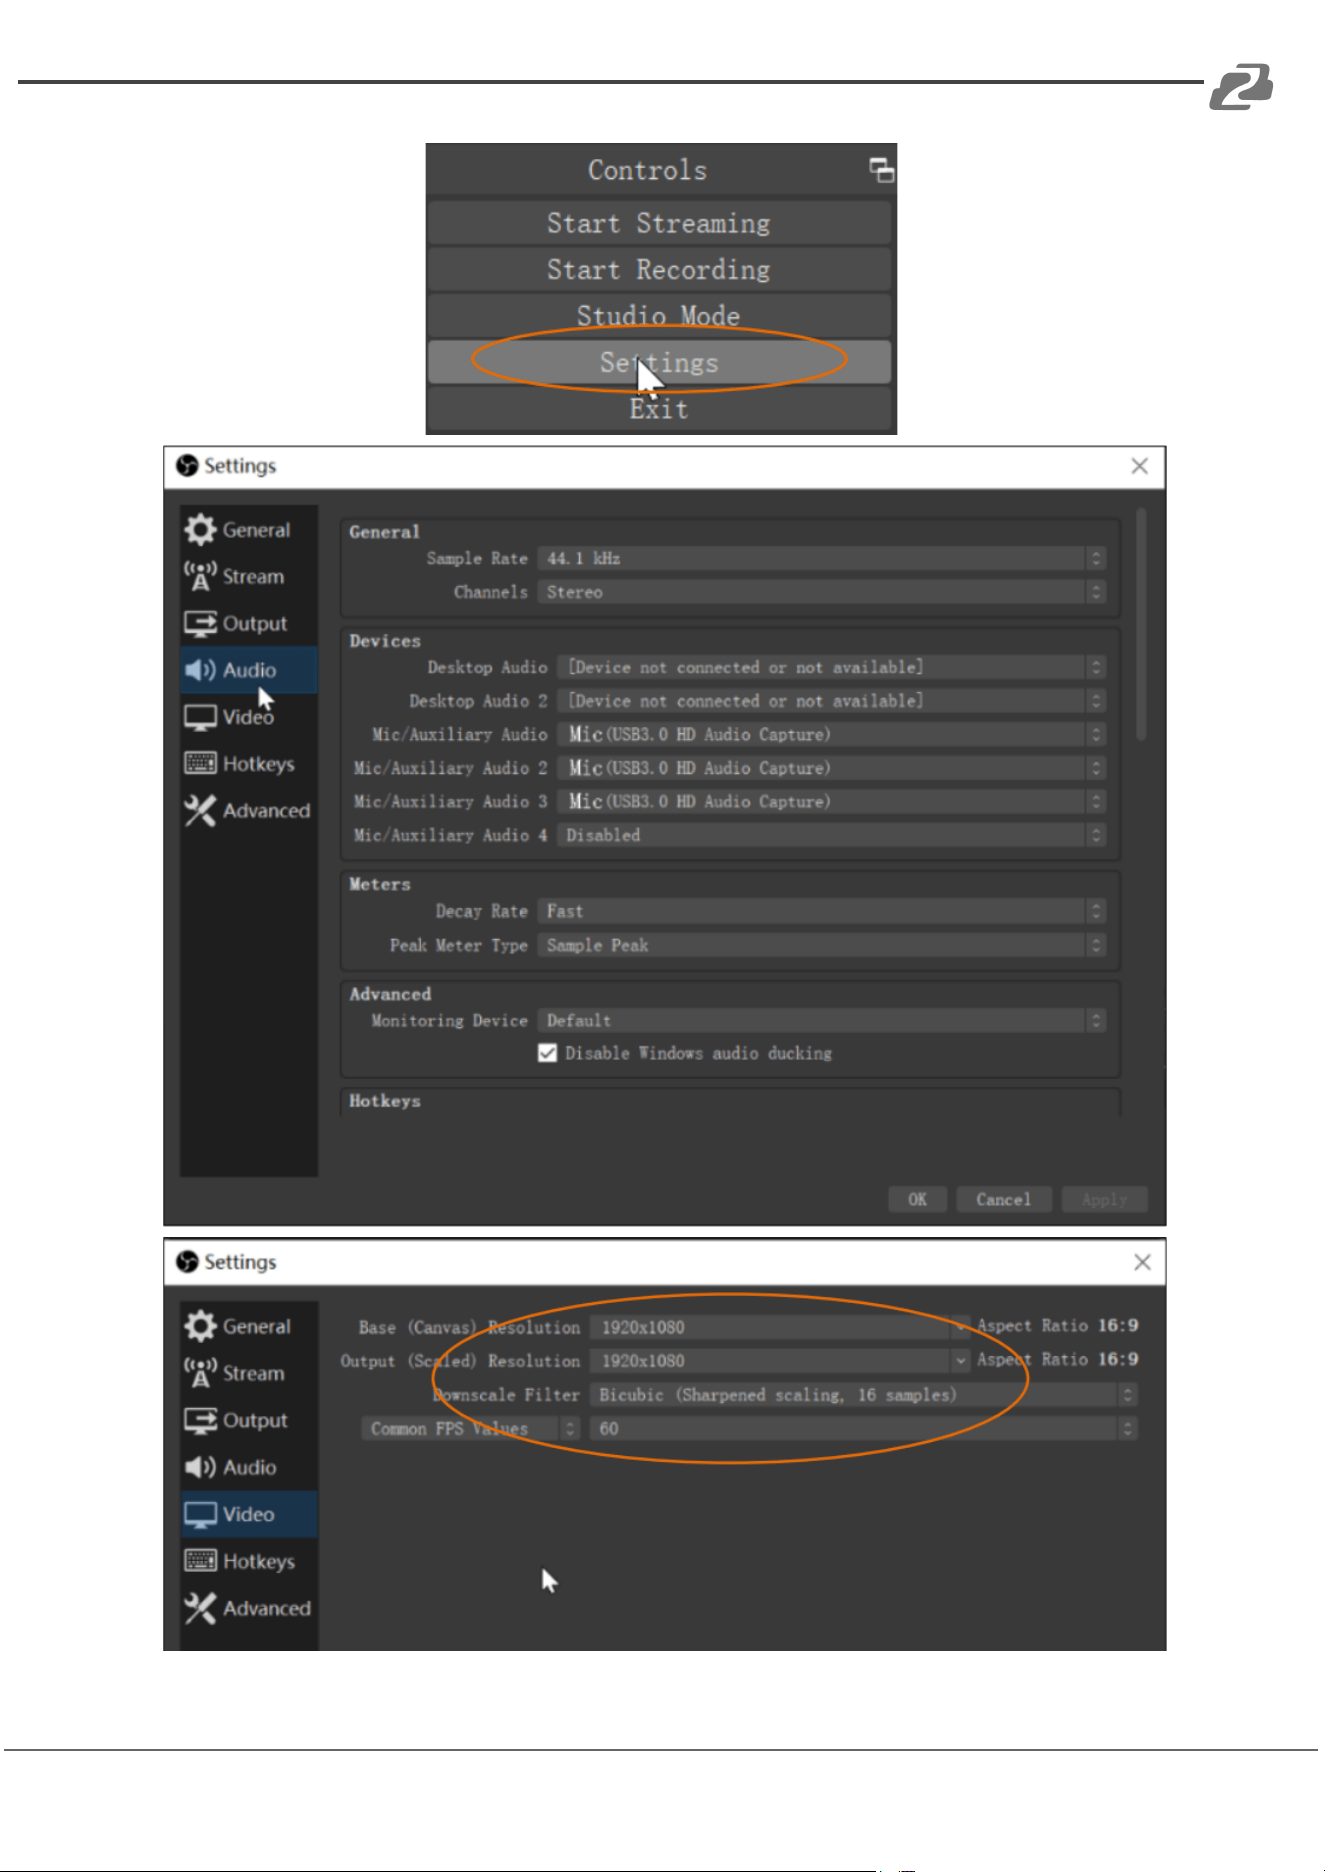Screen dimensions: 1325x1872
Task: Open Base (Canvas) Resolution 1920x1080 combo box
Action: [x=780, y=1327]
